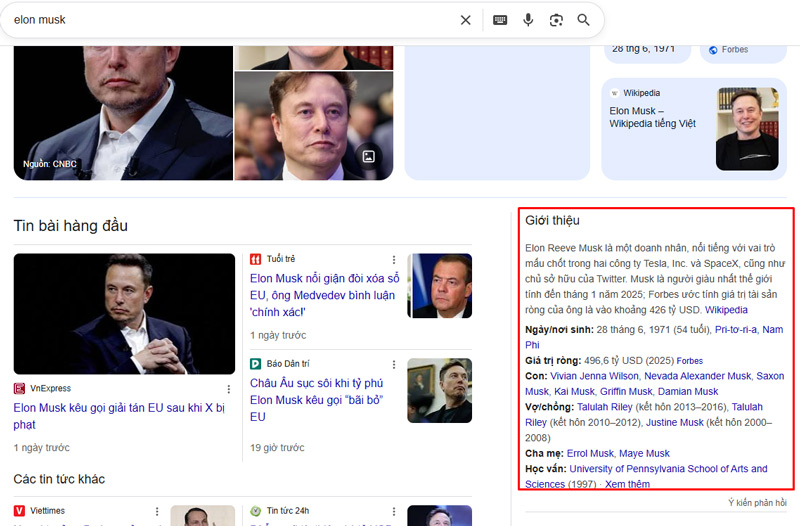Open the thumbnail beside the Báo Dân trí article

tap(440, 390)
